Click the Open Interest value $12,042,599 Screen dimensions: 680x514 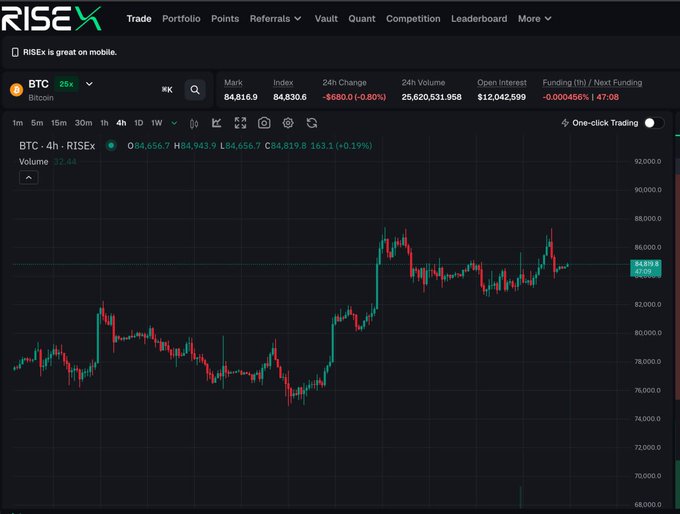pyautogui.click(x=502, y=97)
